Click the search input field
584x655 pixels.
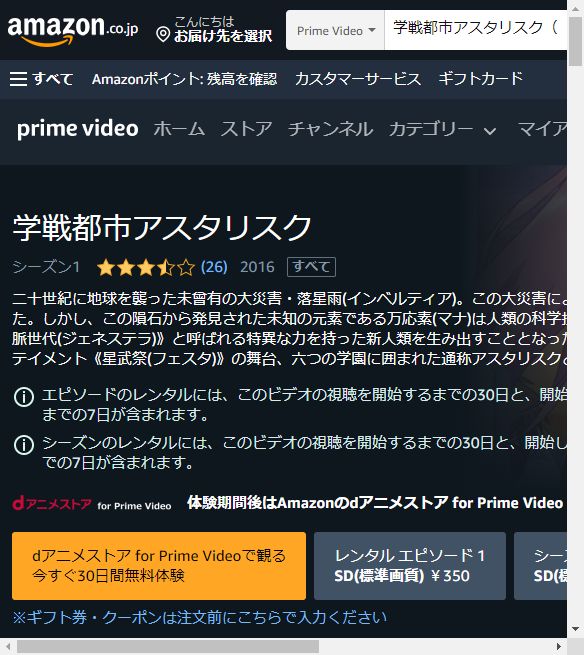(x=475, y=30)
